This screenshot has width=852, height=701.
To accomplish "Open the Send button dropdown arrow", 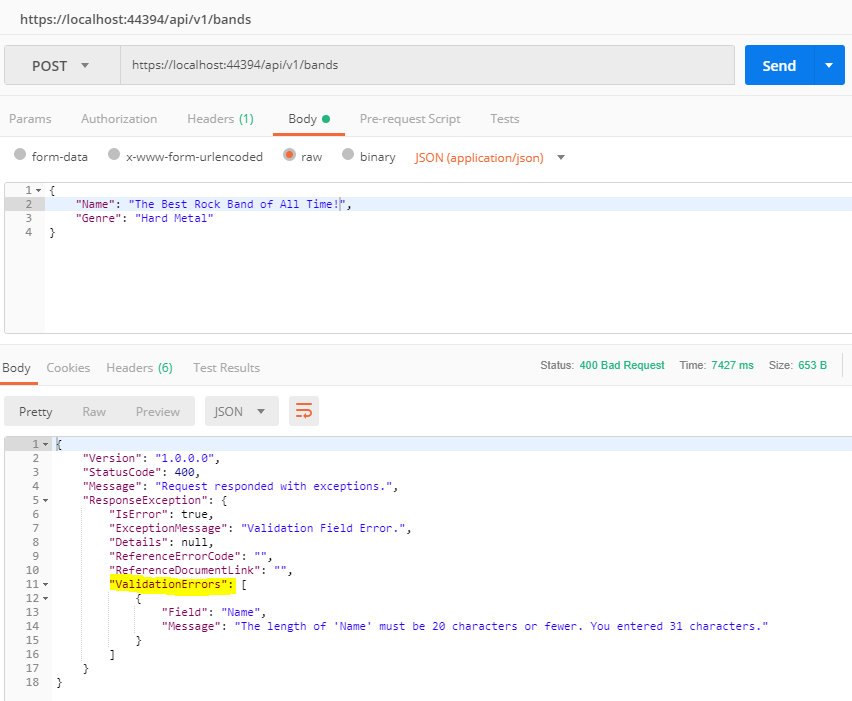I will (829, 65).
